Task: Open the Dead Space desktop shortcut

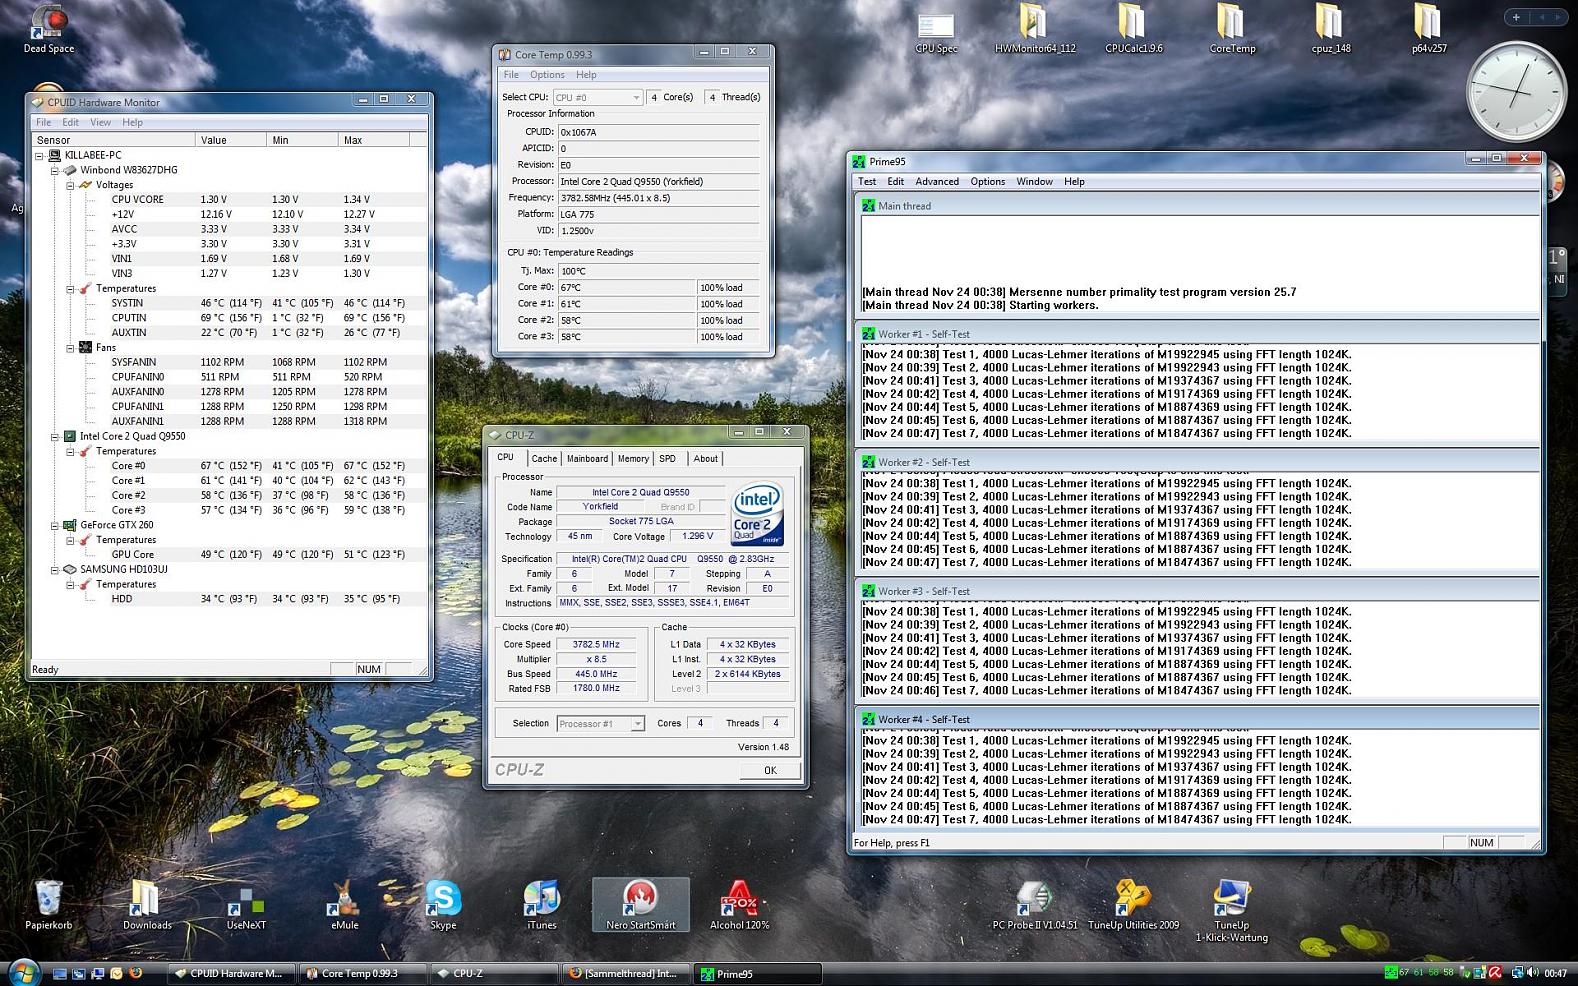Action: (x=48, y=28)
